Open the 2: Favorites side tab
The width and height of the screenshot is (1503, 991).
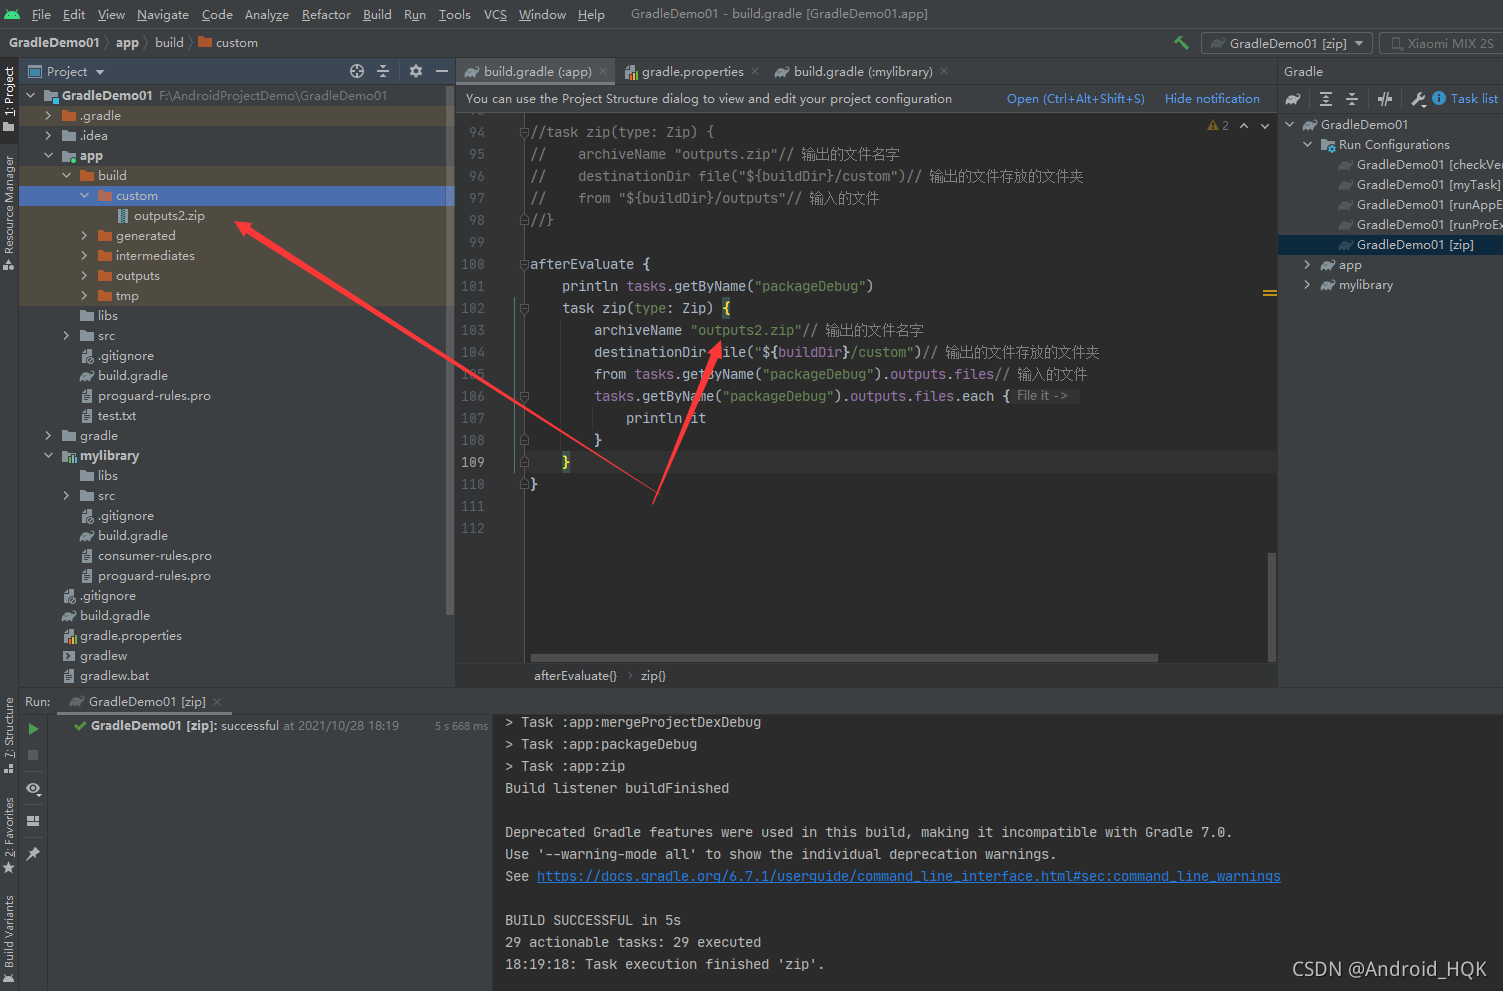tap(9, 836)
